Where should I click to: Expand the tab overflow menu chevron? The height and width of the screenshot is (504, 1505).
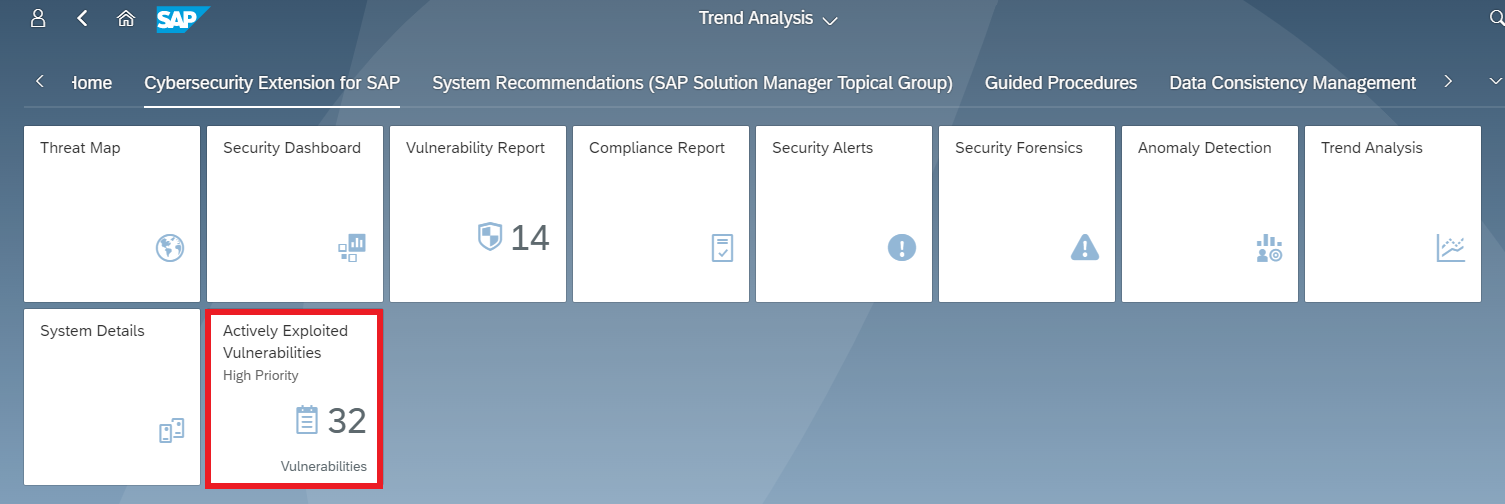pyautogui.click(x=1495, y=82)
